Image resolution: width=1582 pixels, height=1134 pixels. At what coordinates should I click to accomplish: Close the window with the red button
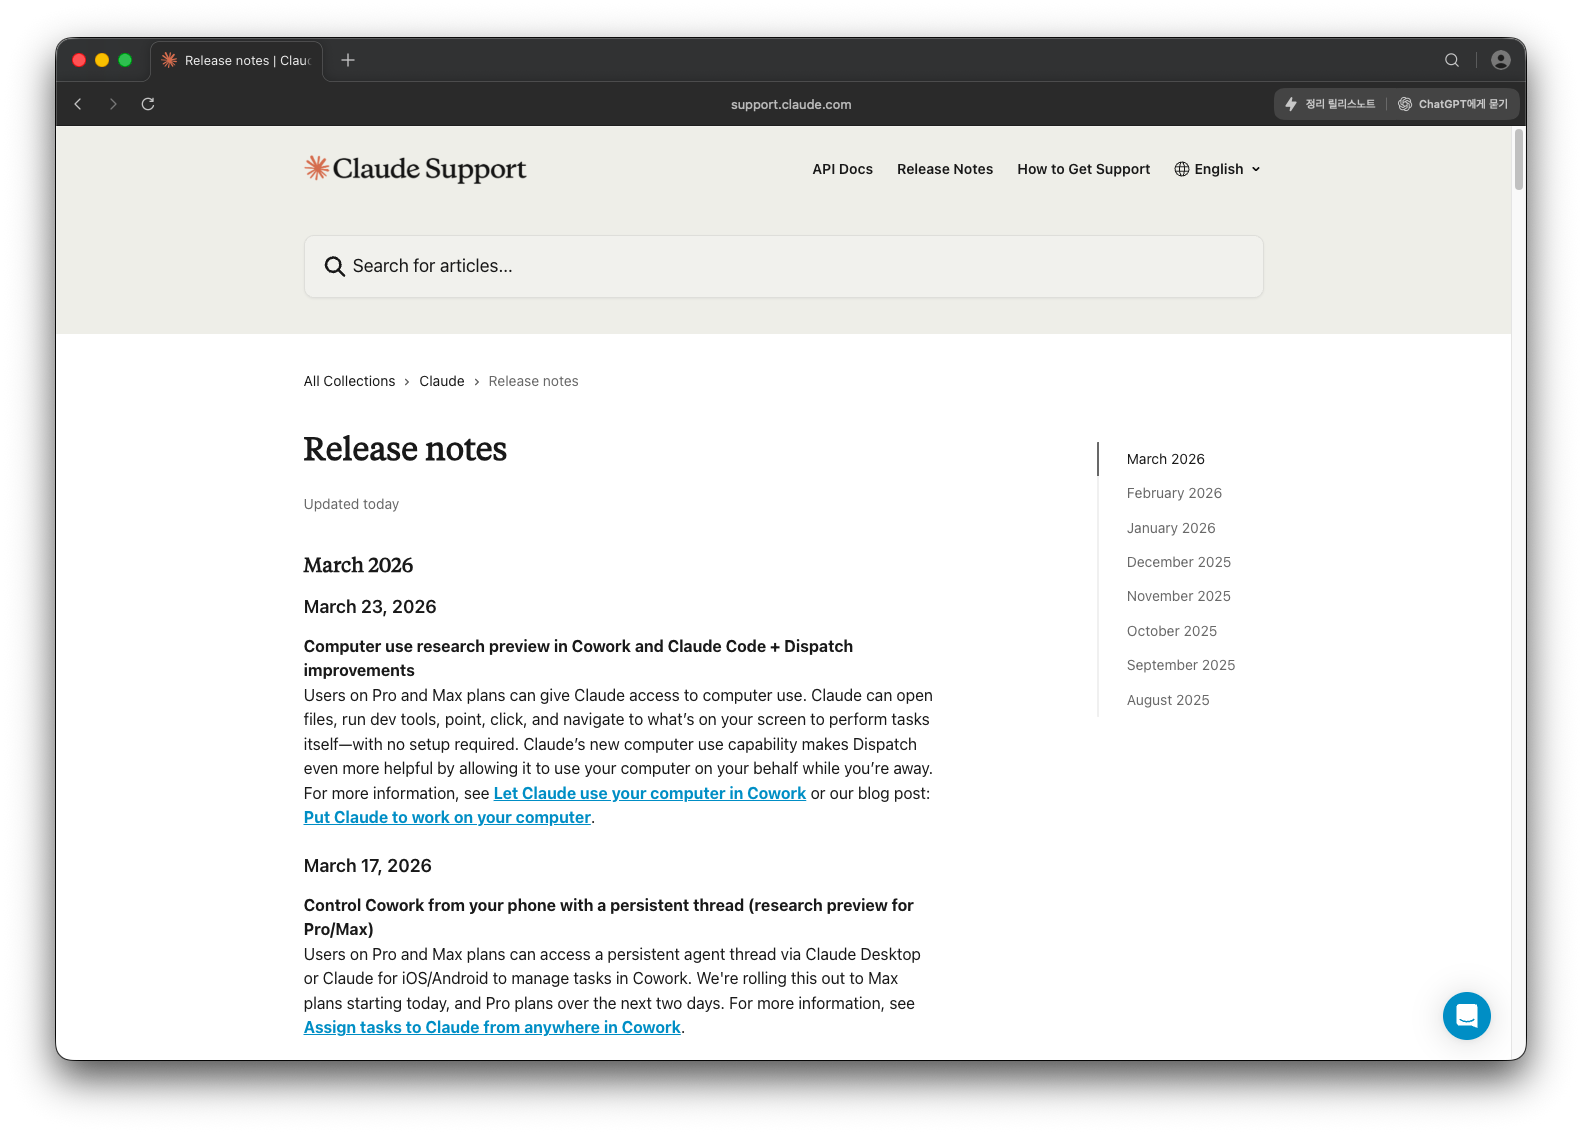coord(79,60)
